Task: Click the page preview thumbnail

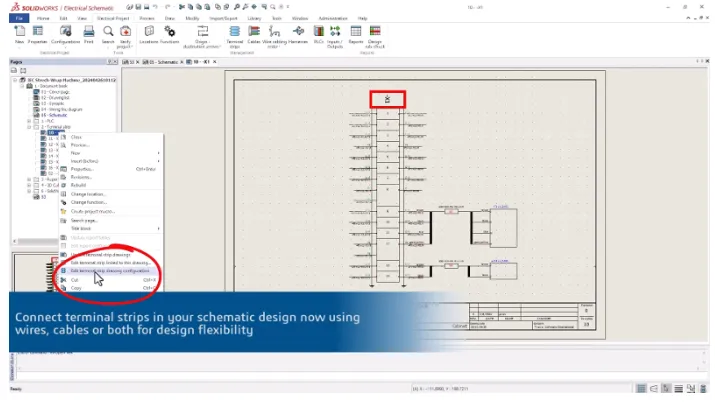Action: (36, 273)
